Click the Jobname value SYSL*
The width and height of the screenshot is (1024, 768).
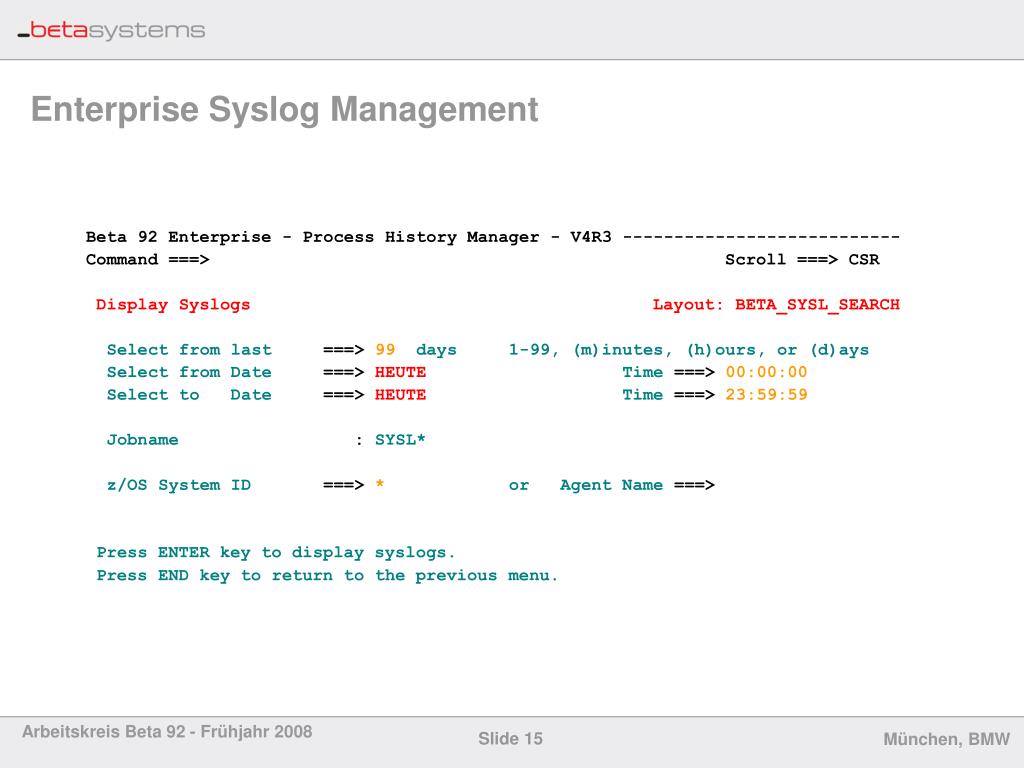tap(400, 440)
